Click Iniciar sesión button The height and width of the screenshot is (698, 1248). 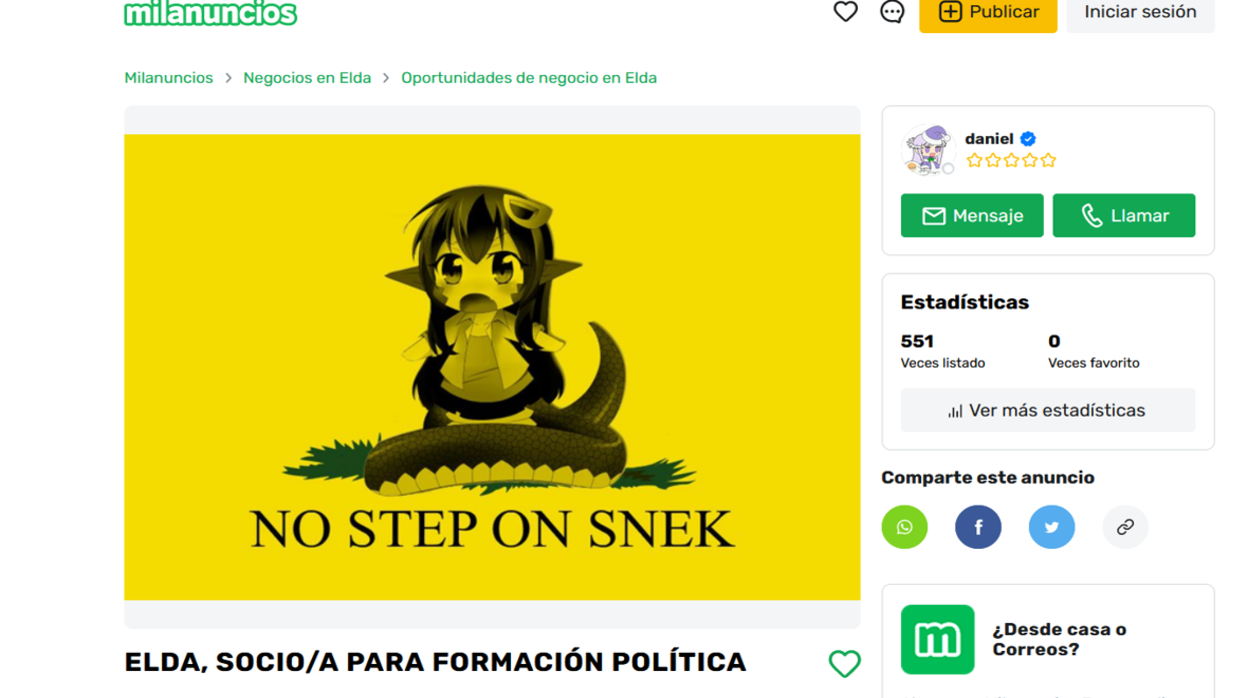(x=1140, y=13)
